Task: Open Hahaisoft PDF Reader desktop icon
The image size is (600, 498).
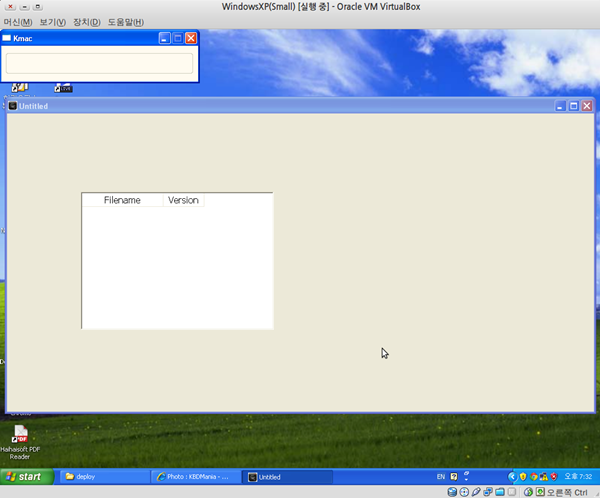Action: click(x=20, y=442)
